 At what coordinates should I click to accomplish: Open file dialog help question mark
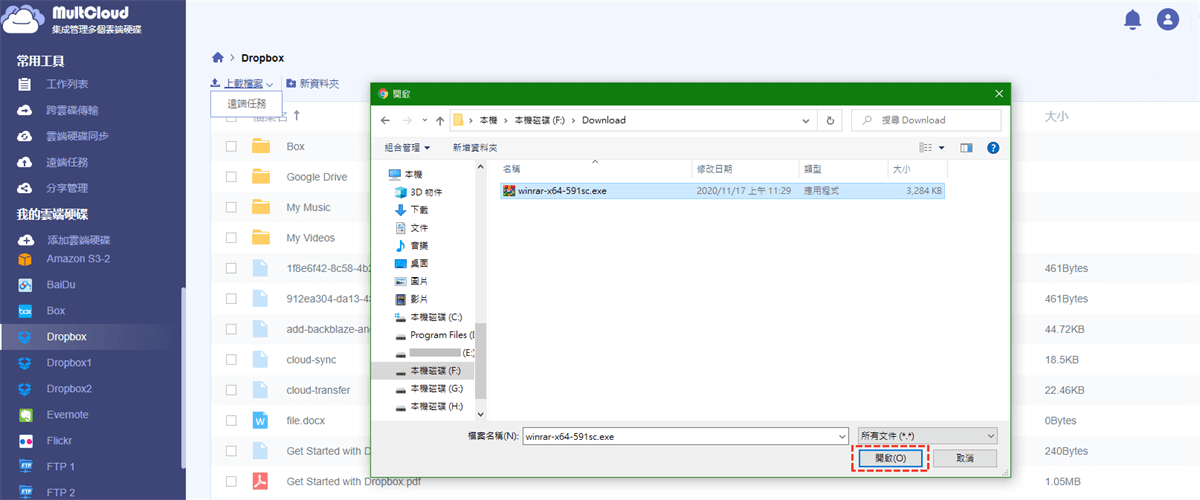993,147
